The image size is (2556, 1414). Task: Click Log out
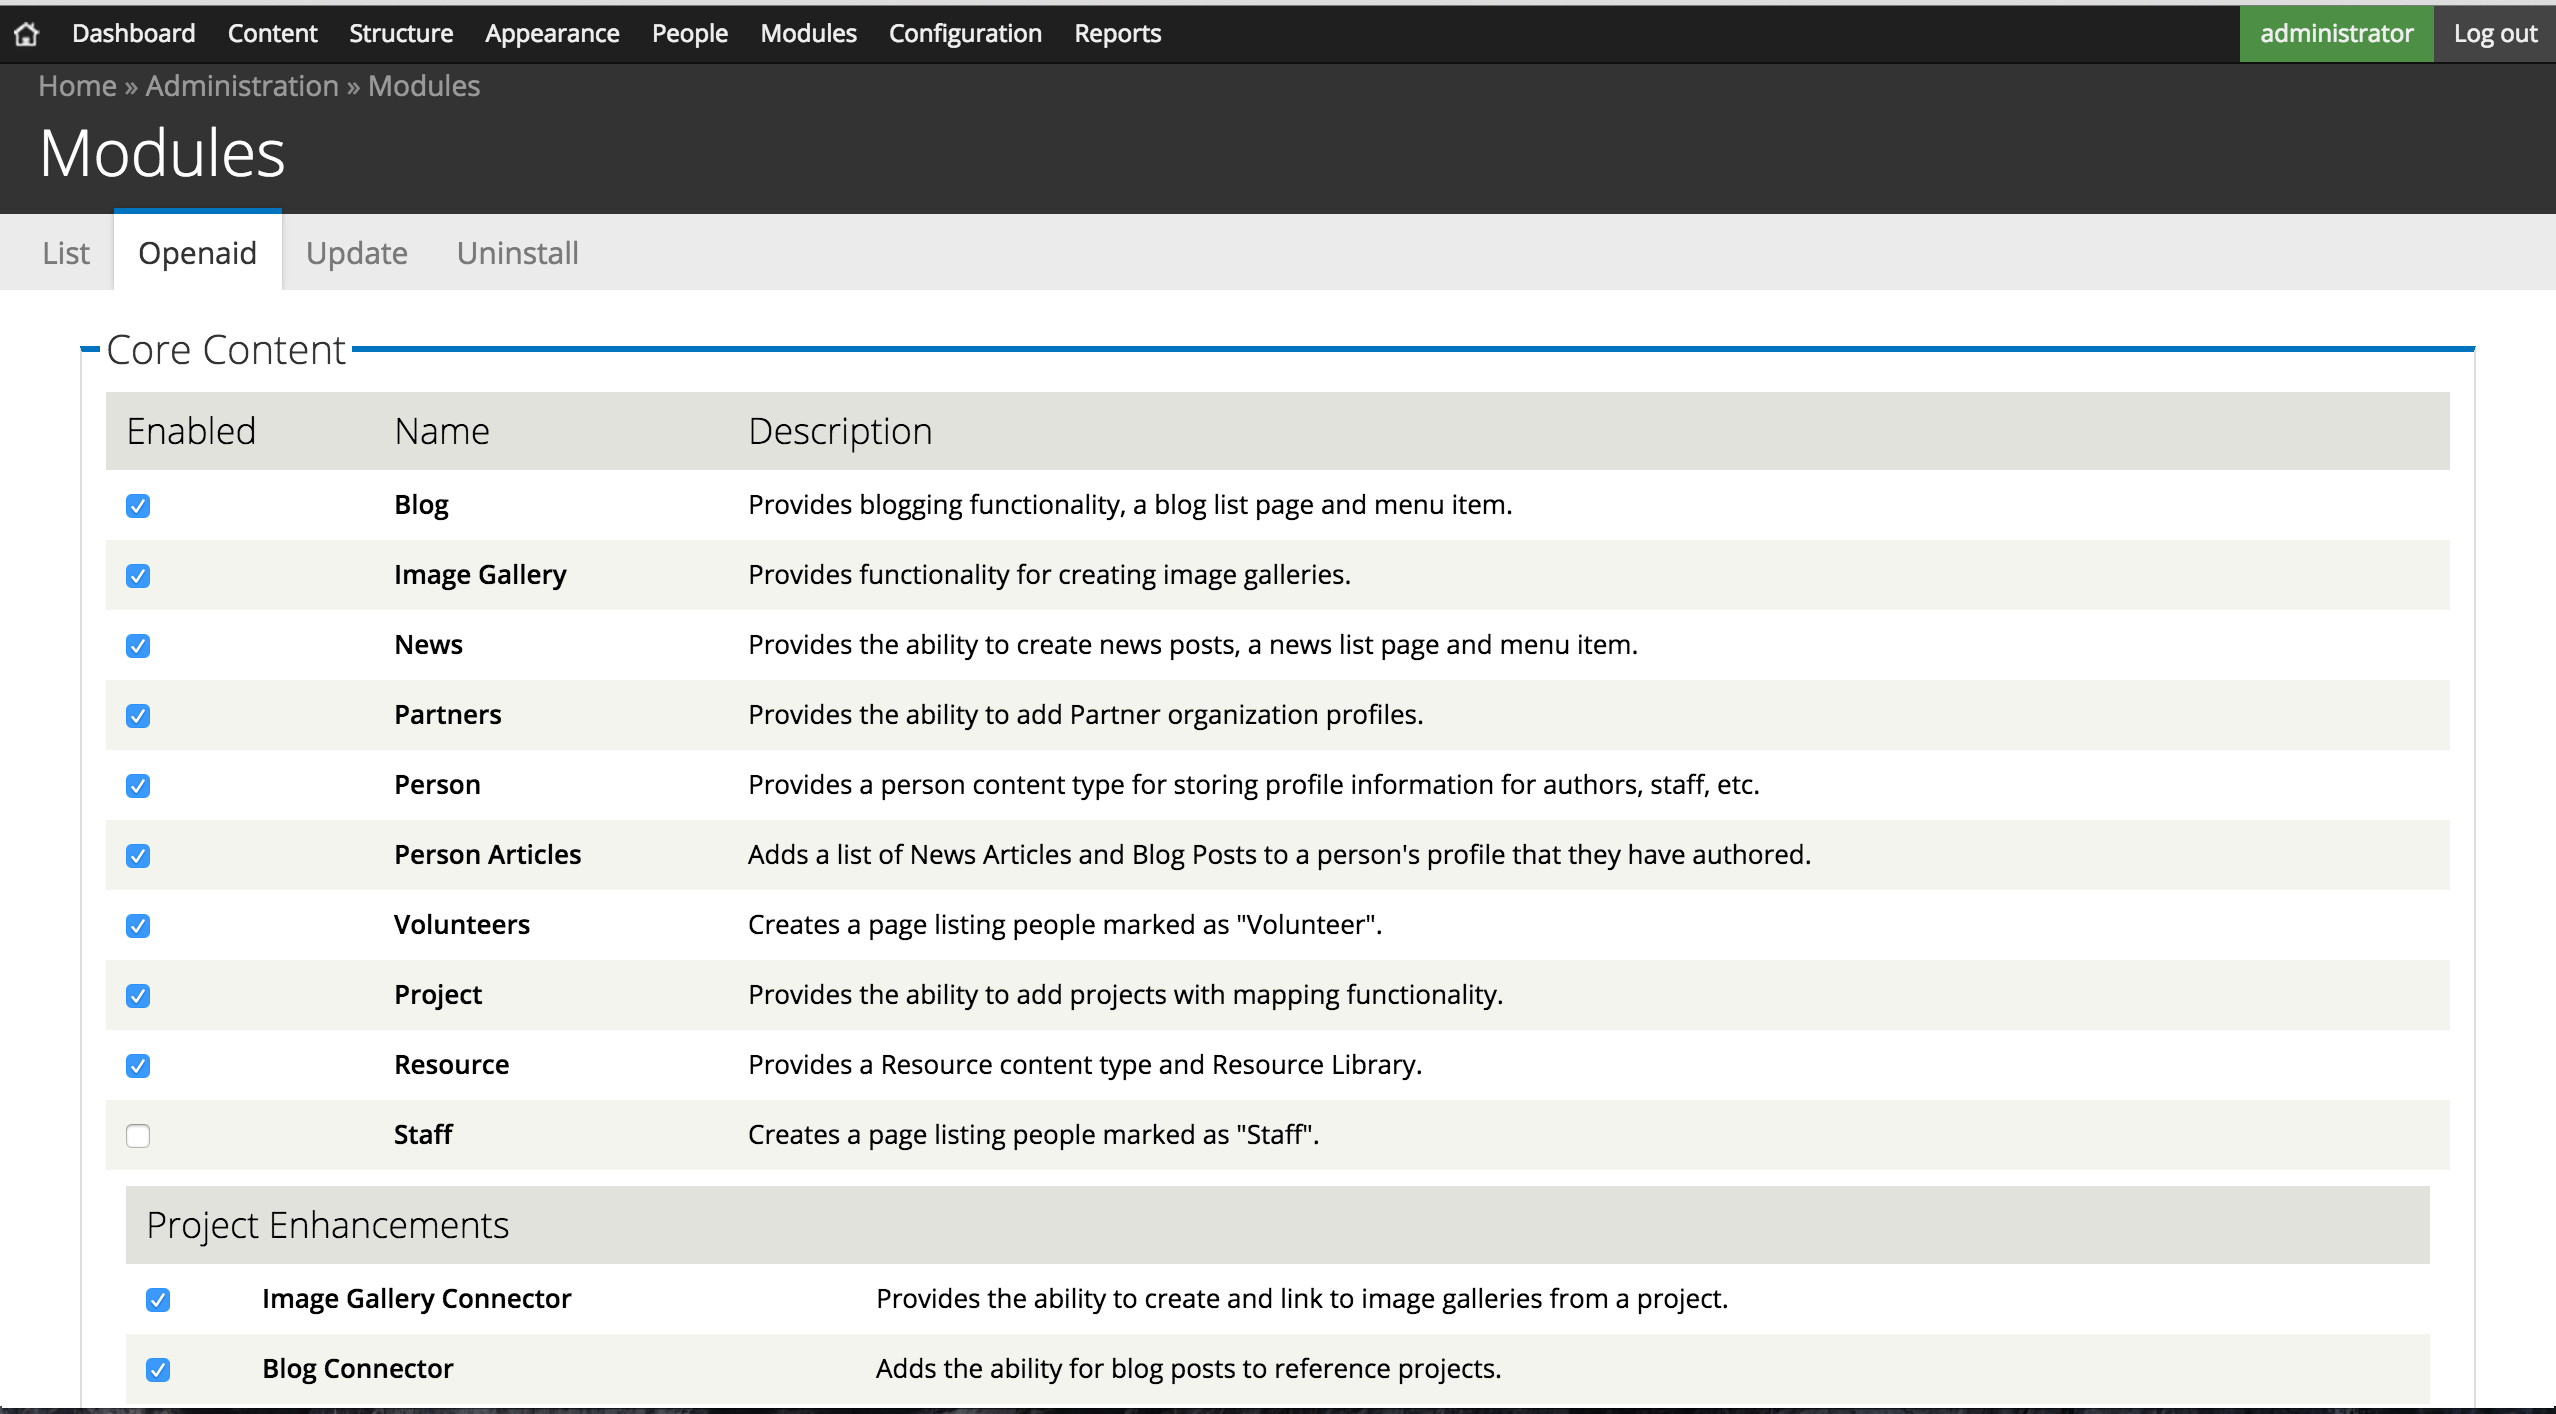click(x=2494, y=33)
